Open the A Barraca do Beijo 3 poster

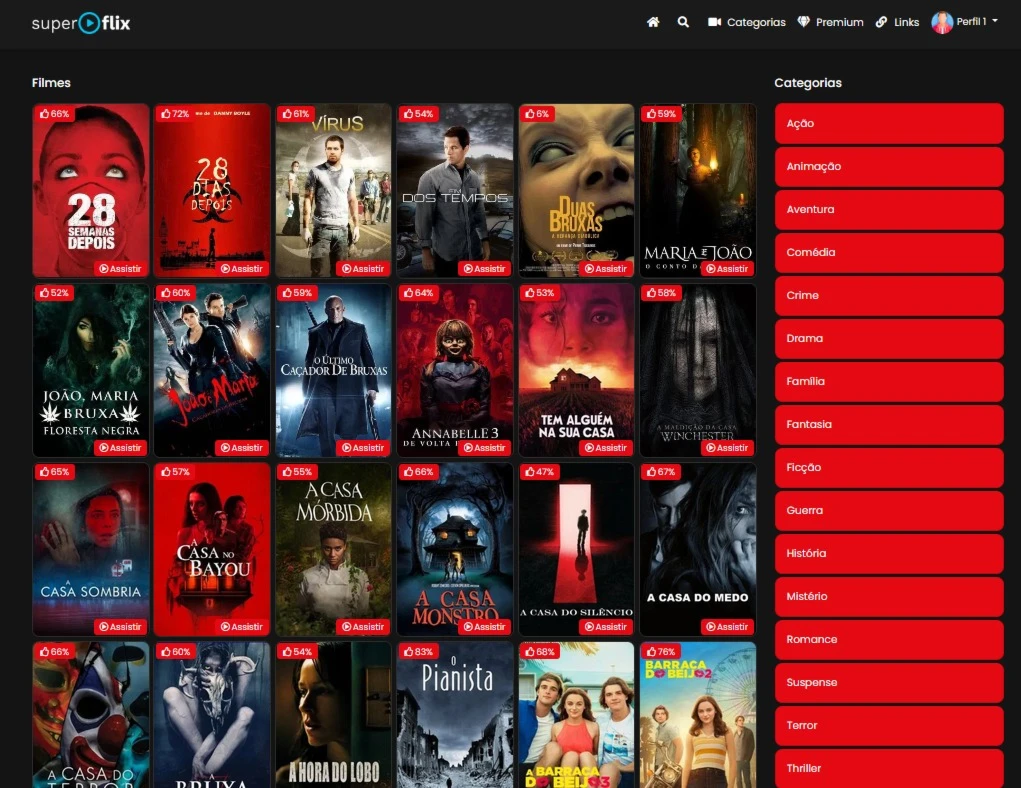click(x=576, y=715)
